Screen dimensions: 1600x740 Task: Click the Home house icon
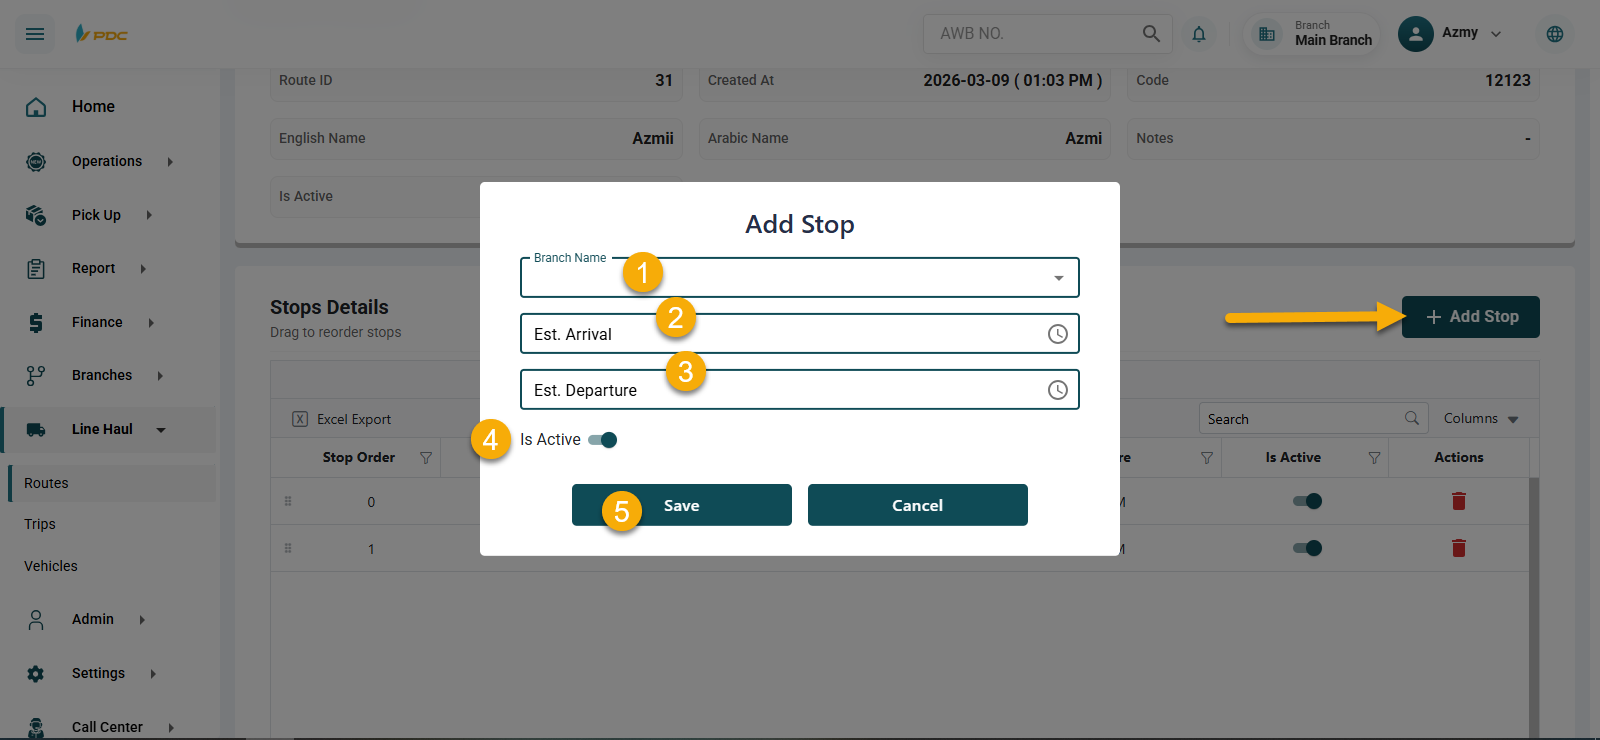[36, 107]
